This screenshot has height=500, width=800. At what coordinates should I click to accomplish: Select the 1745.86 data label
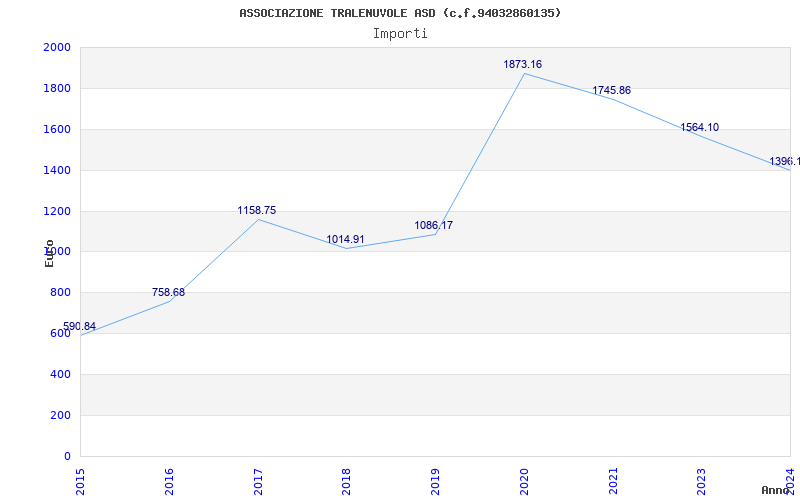tap(611, 90)
